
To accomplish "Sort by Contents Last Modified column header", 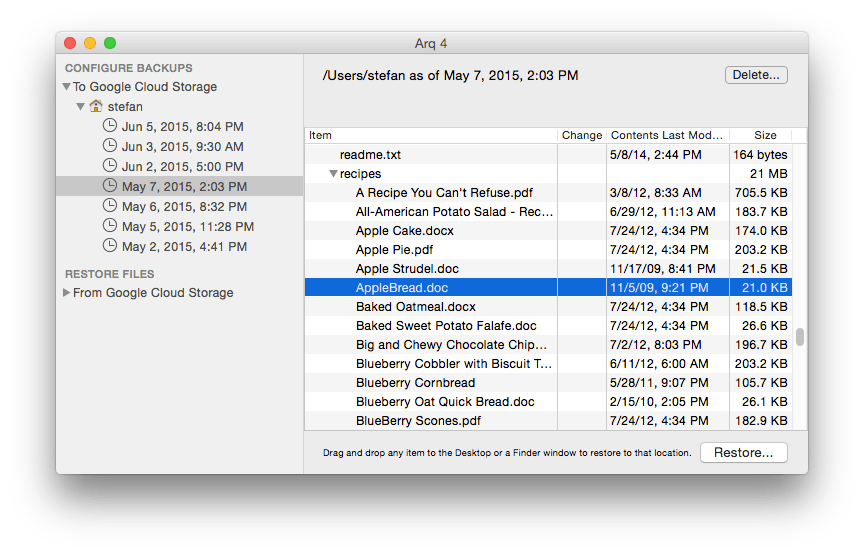I will tap(666, 135).
